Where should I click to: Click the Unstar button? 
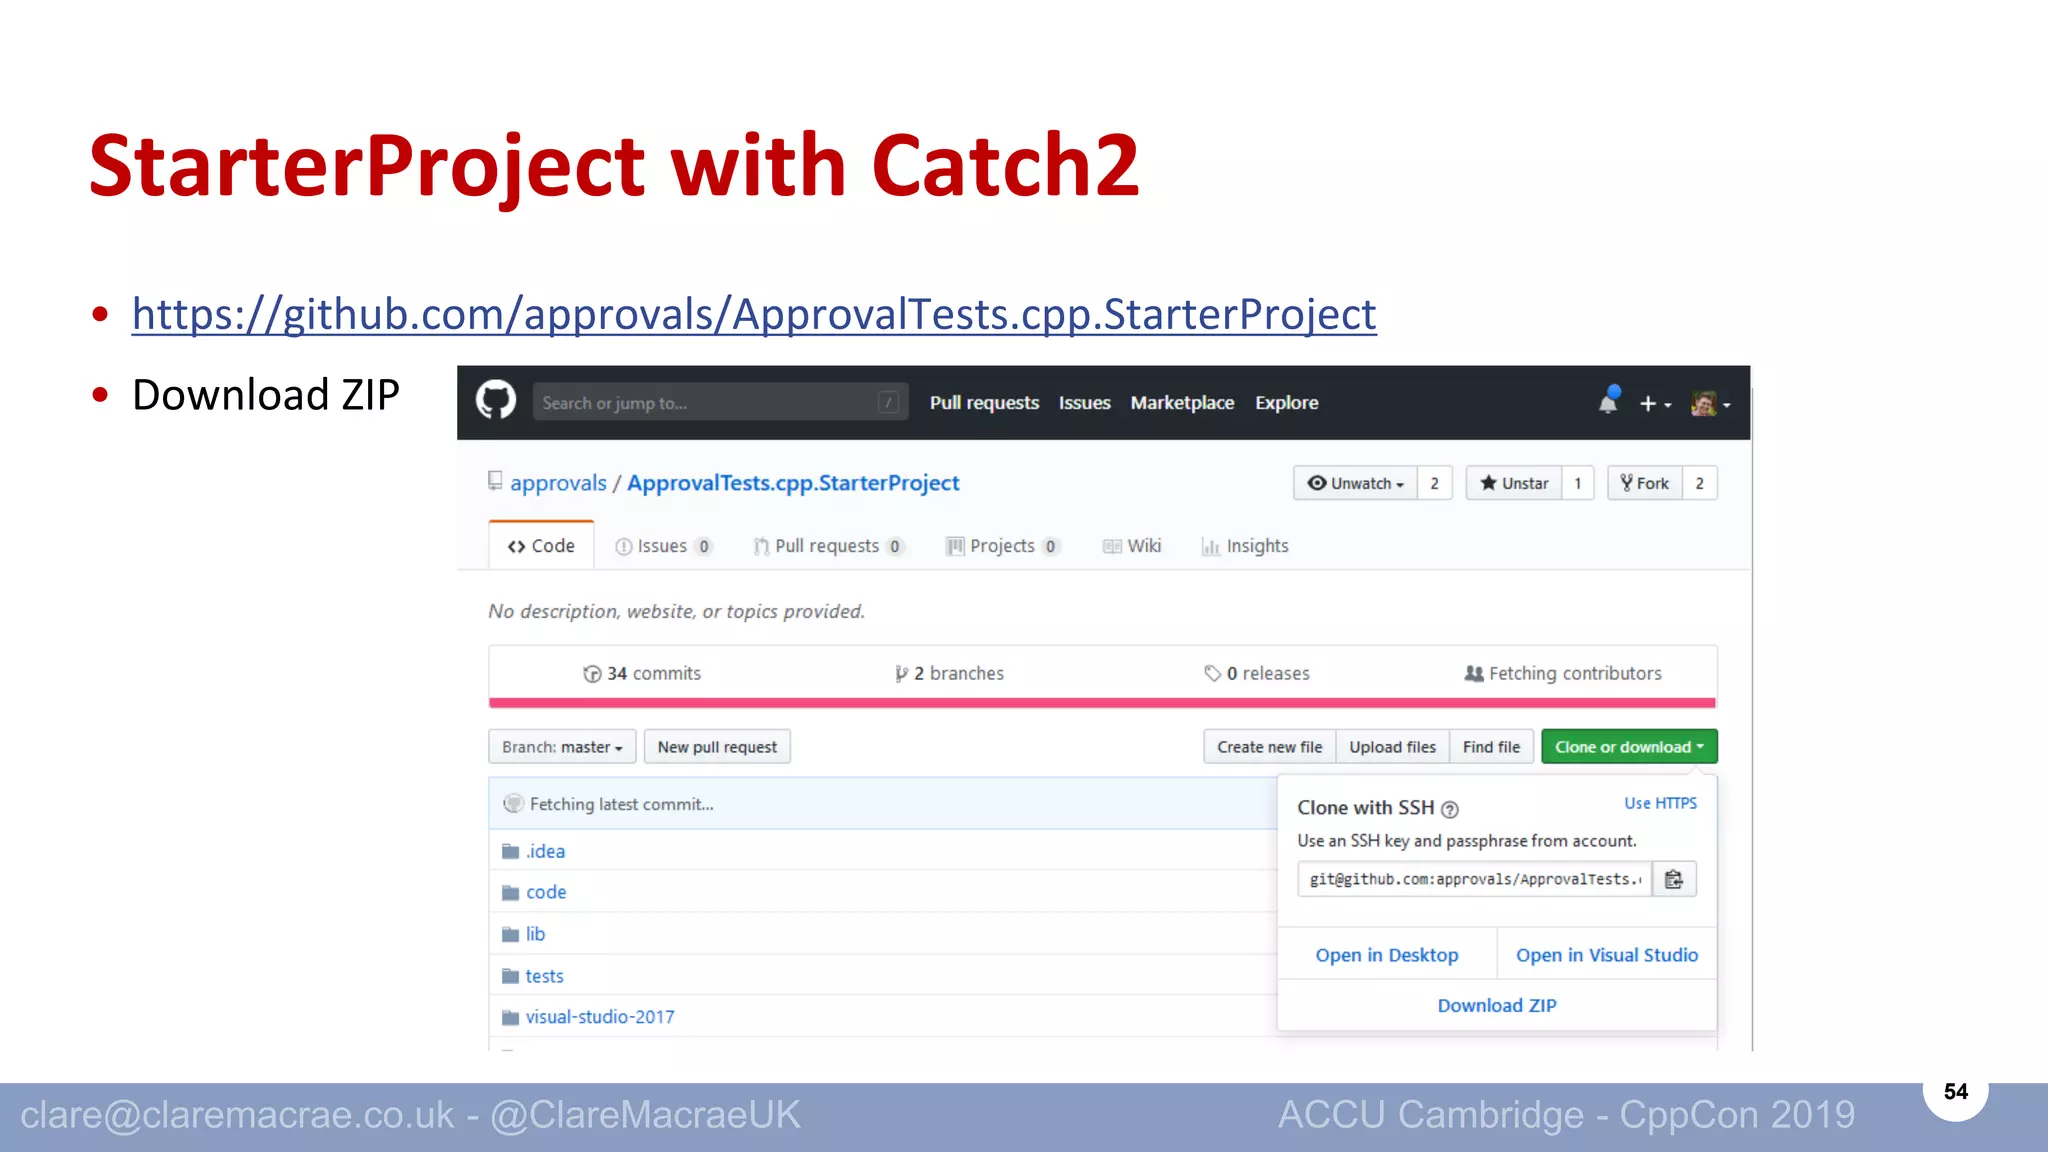tap(1514, 483)
